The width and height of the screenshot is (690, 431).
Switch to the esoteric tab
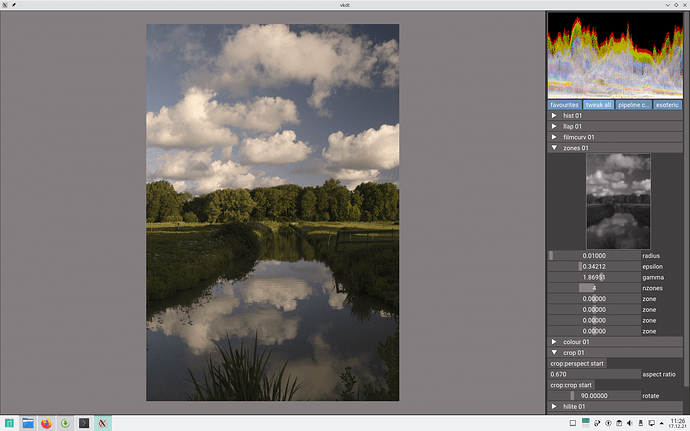(x=668, y=104)
